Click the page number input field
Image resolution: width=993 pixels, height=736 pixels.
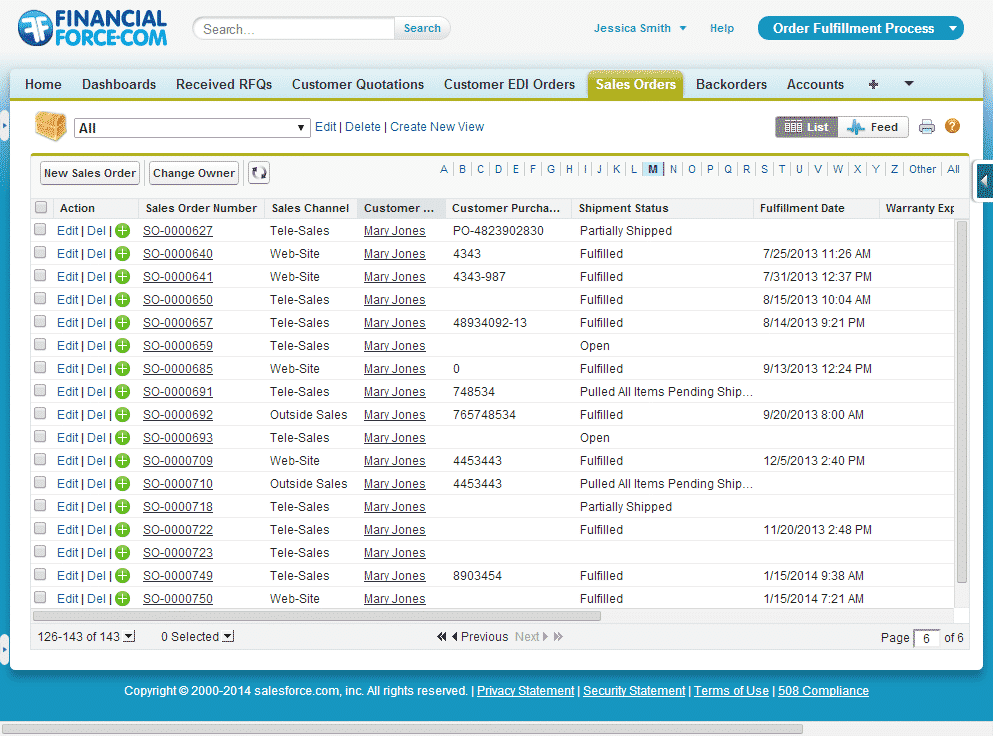(x=926, y=638)
